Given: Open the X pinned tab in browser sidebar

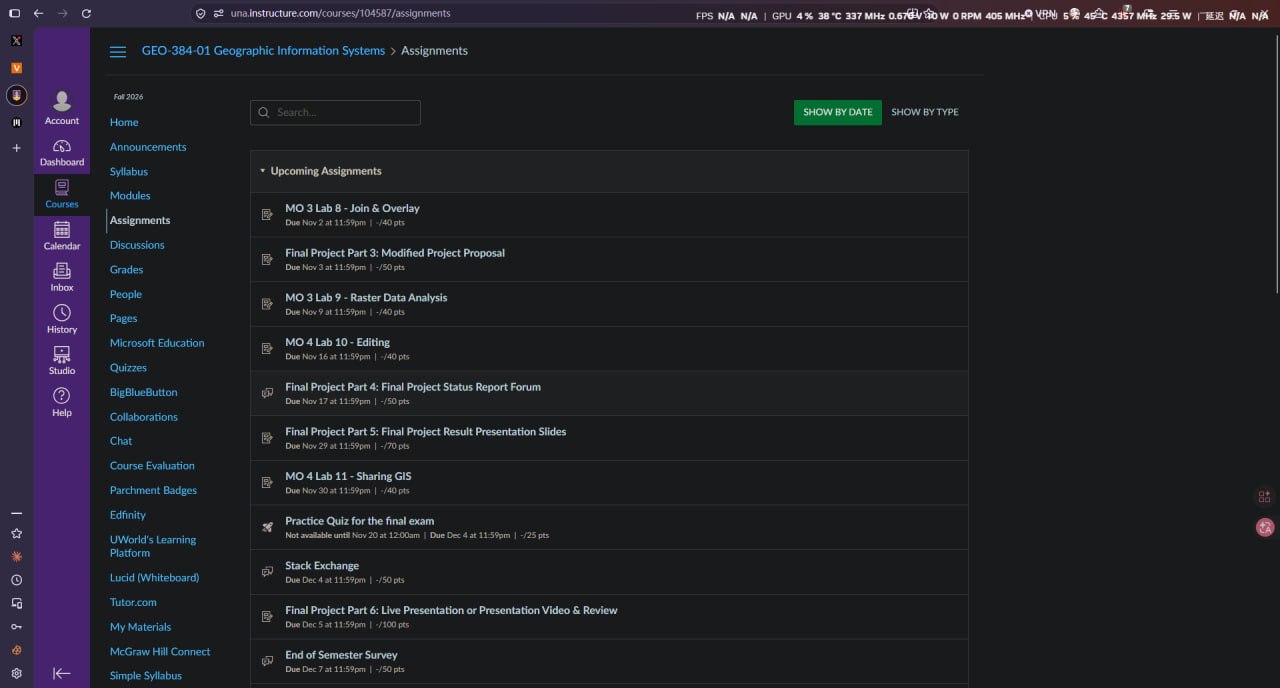Looking at the screenshot, I should pos(16,41).
